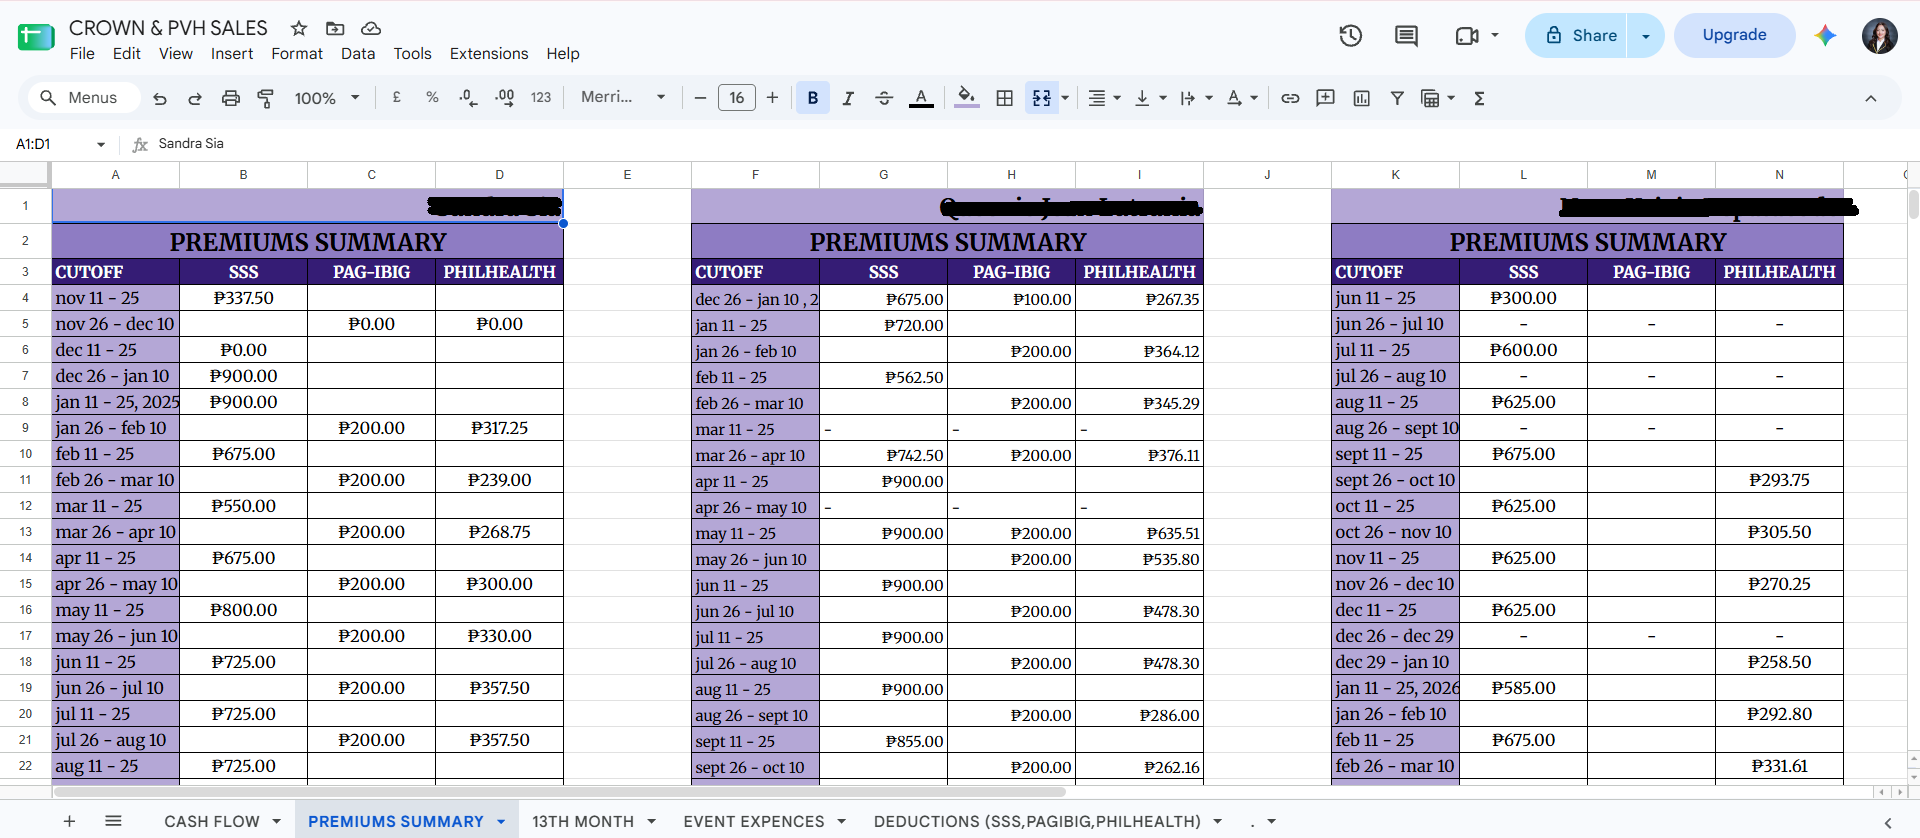Open the Extensions menu
1920x838 pixels.
click(x=489, y=54)
